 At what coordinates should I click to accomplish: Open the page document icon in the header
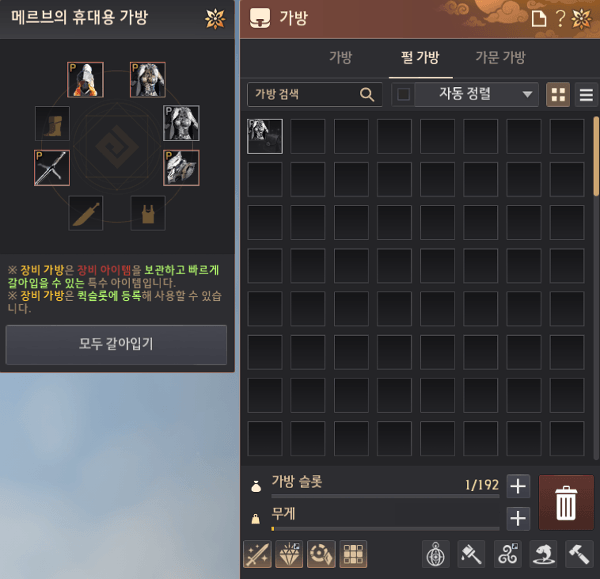(x=539, y=18)
